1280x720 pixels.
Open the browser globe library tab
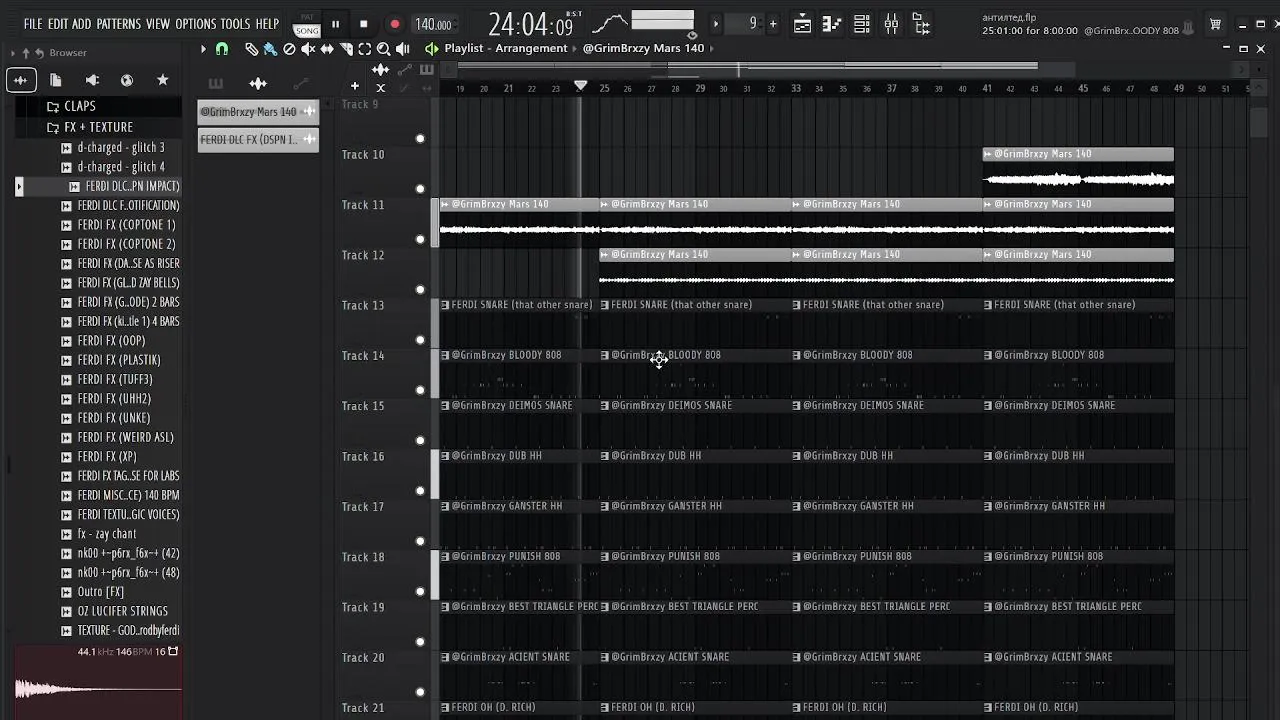[127, 80]
